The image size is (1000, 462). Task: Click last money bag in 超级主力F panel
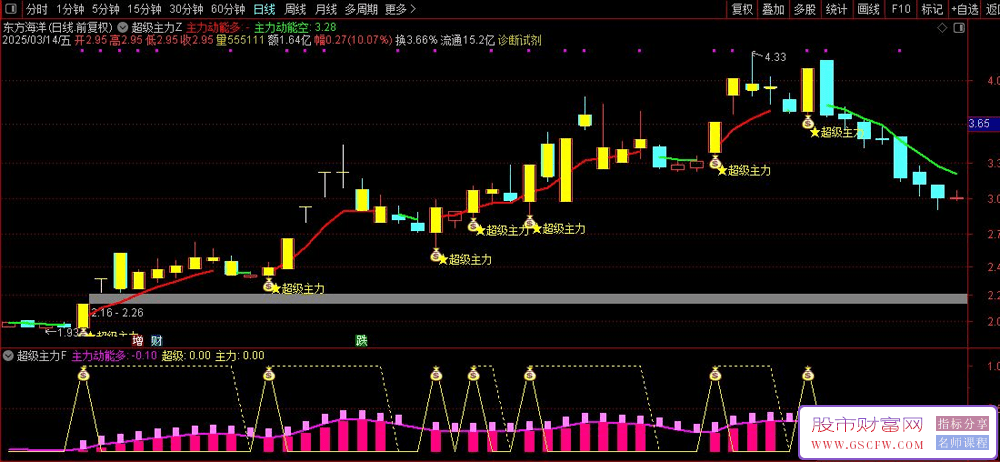pos(808,374)
